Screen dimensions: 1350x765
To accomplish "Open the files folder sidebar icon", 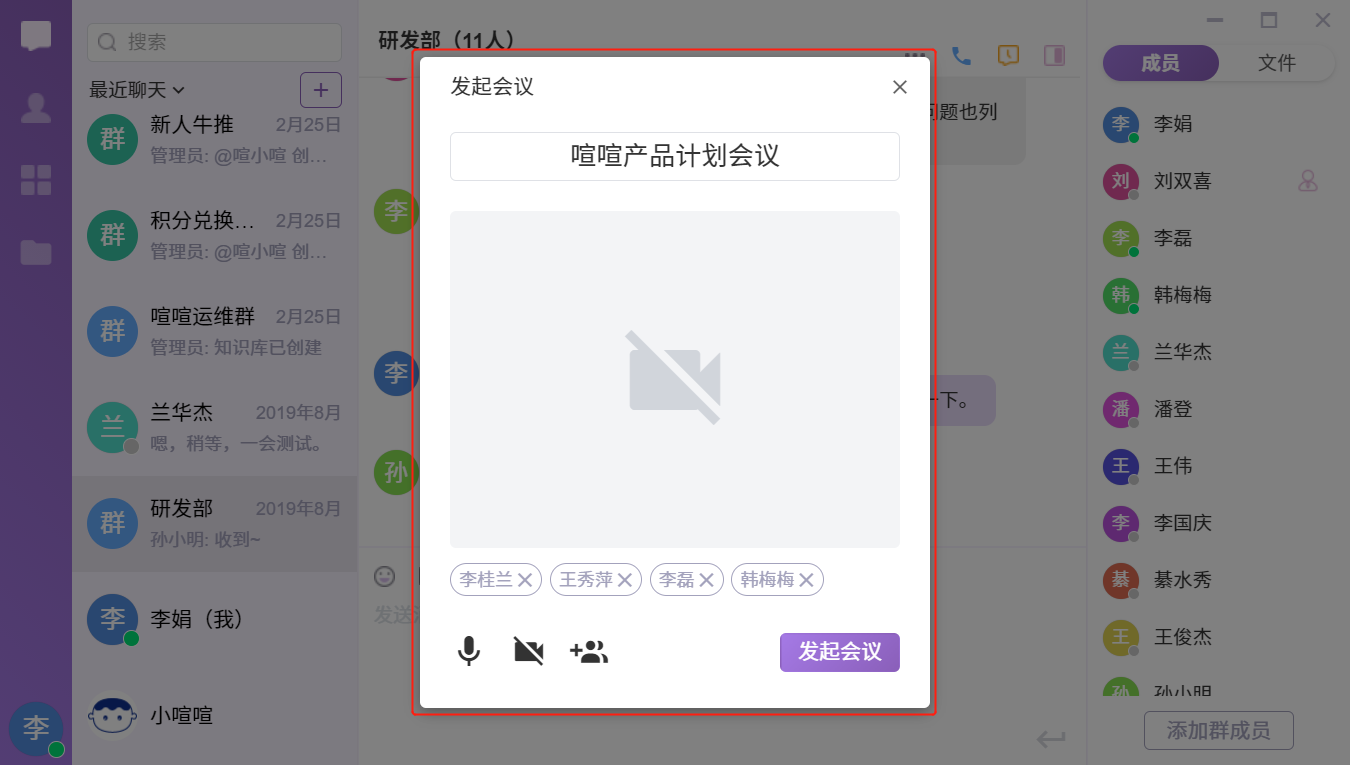I will tap(36, 252).
